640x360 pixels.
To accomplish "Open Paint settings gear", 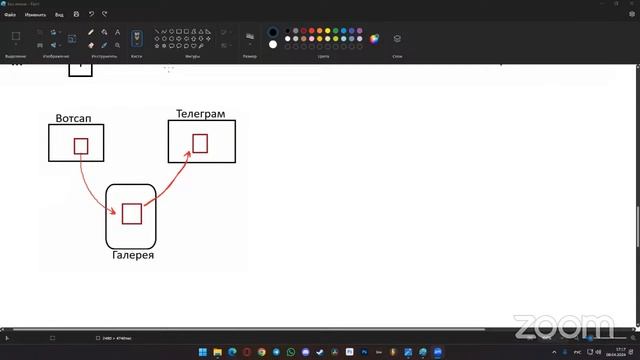I will click(x=632, y=14).
